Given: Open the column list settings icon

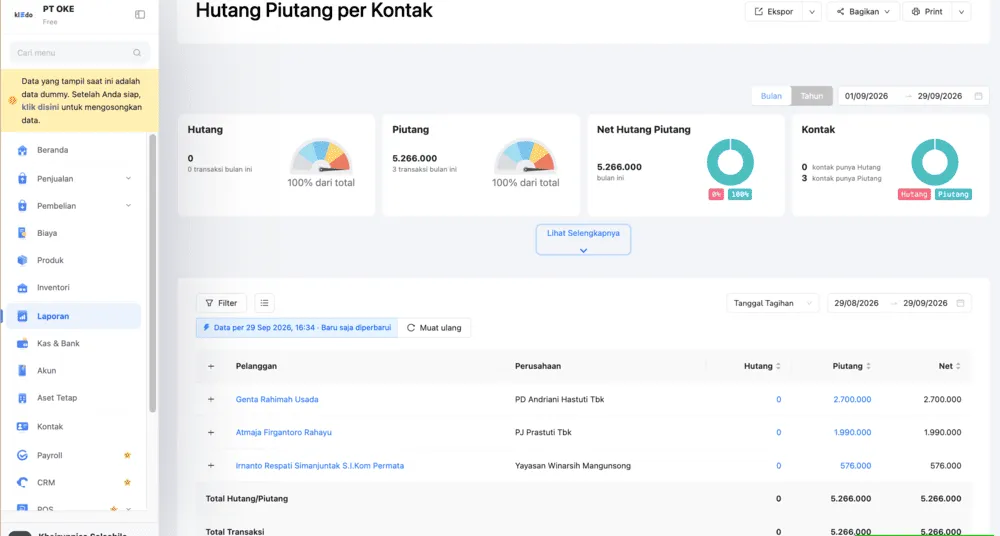Looking at the screenshot, I should [x=265, y=303].
